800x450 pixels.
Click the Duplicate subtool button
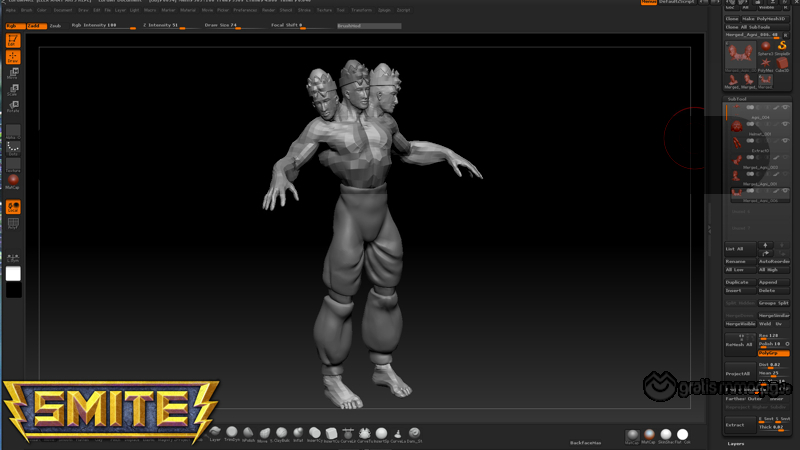point(739,282)
